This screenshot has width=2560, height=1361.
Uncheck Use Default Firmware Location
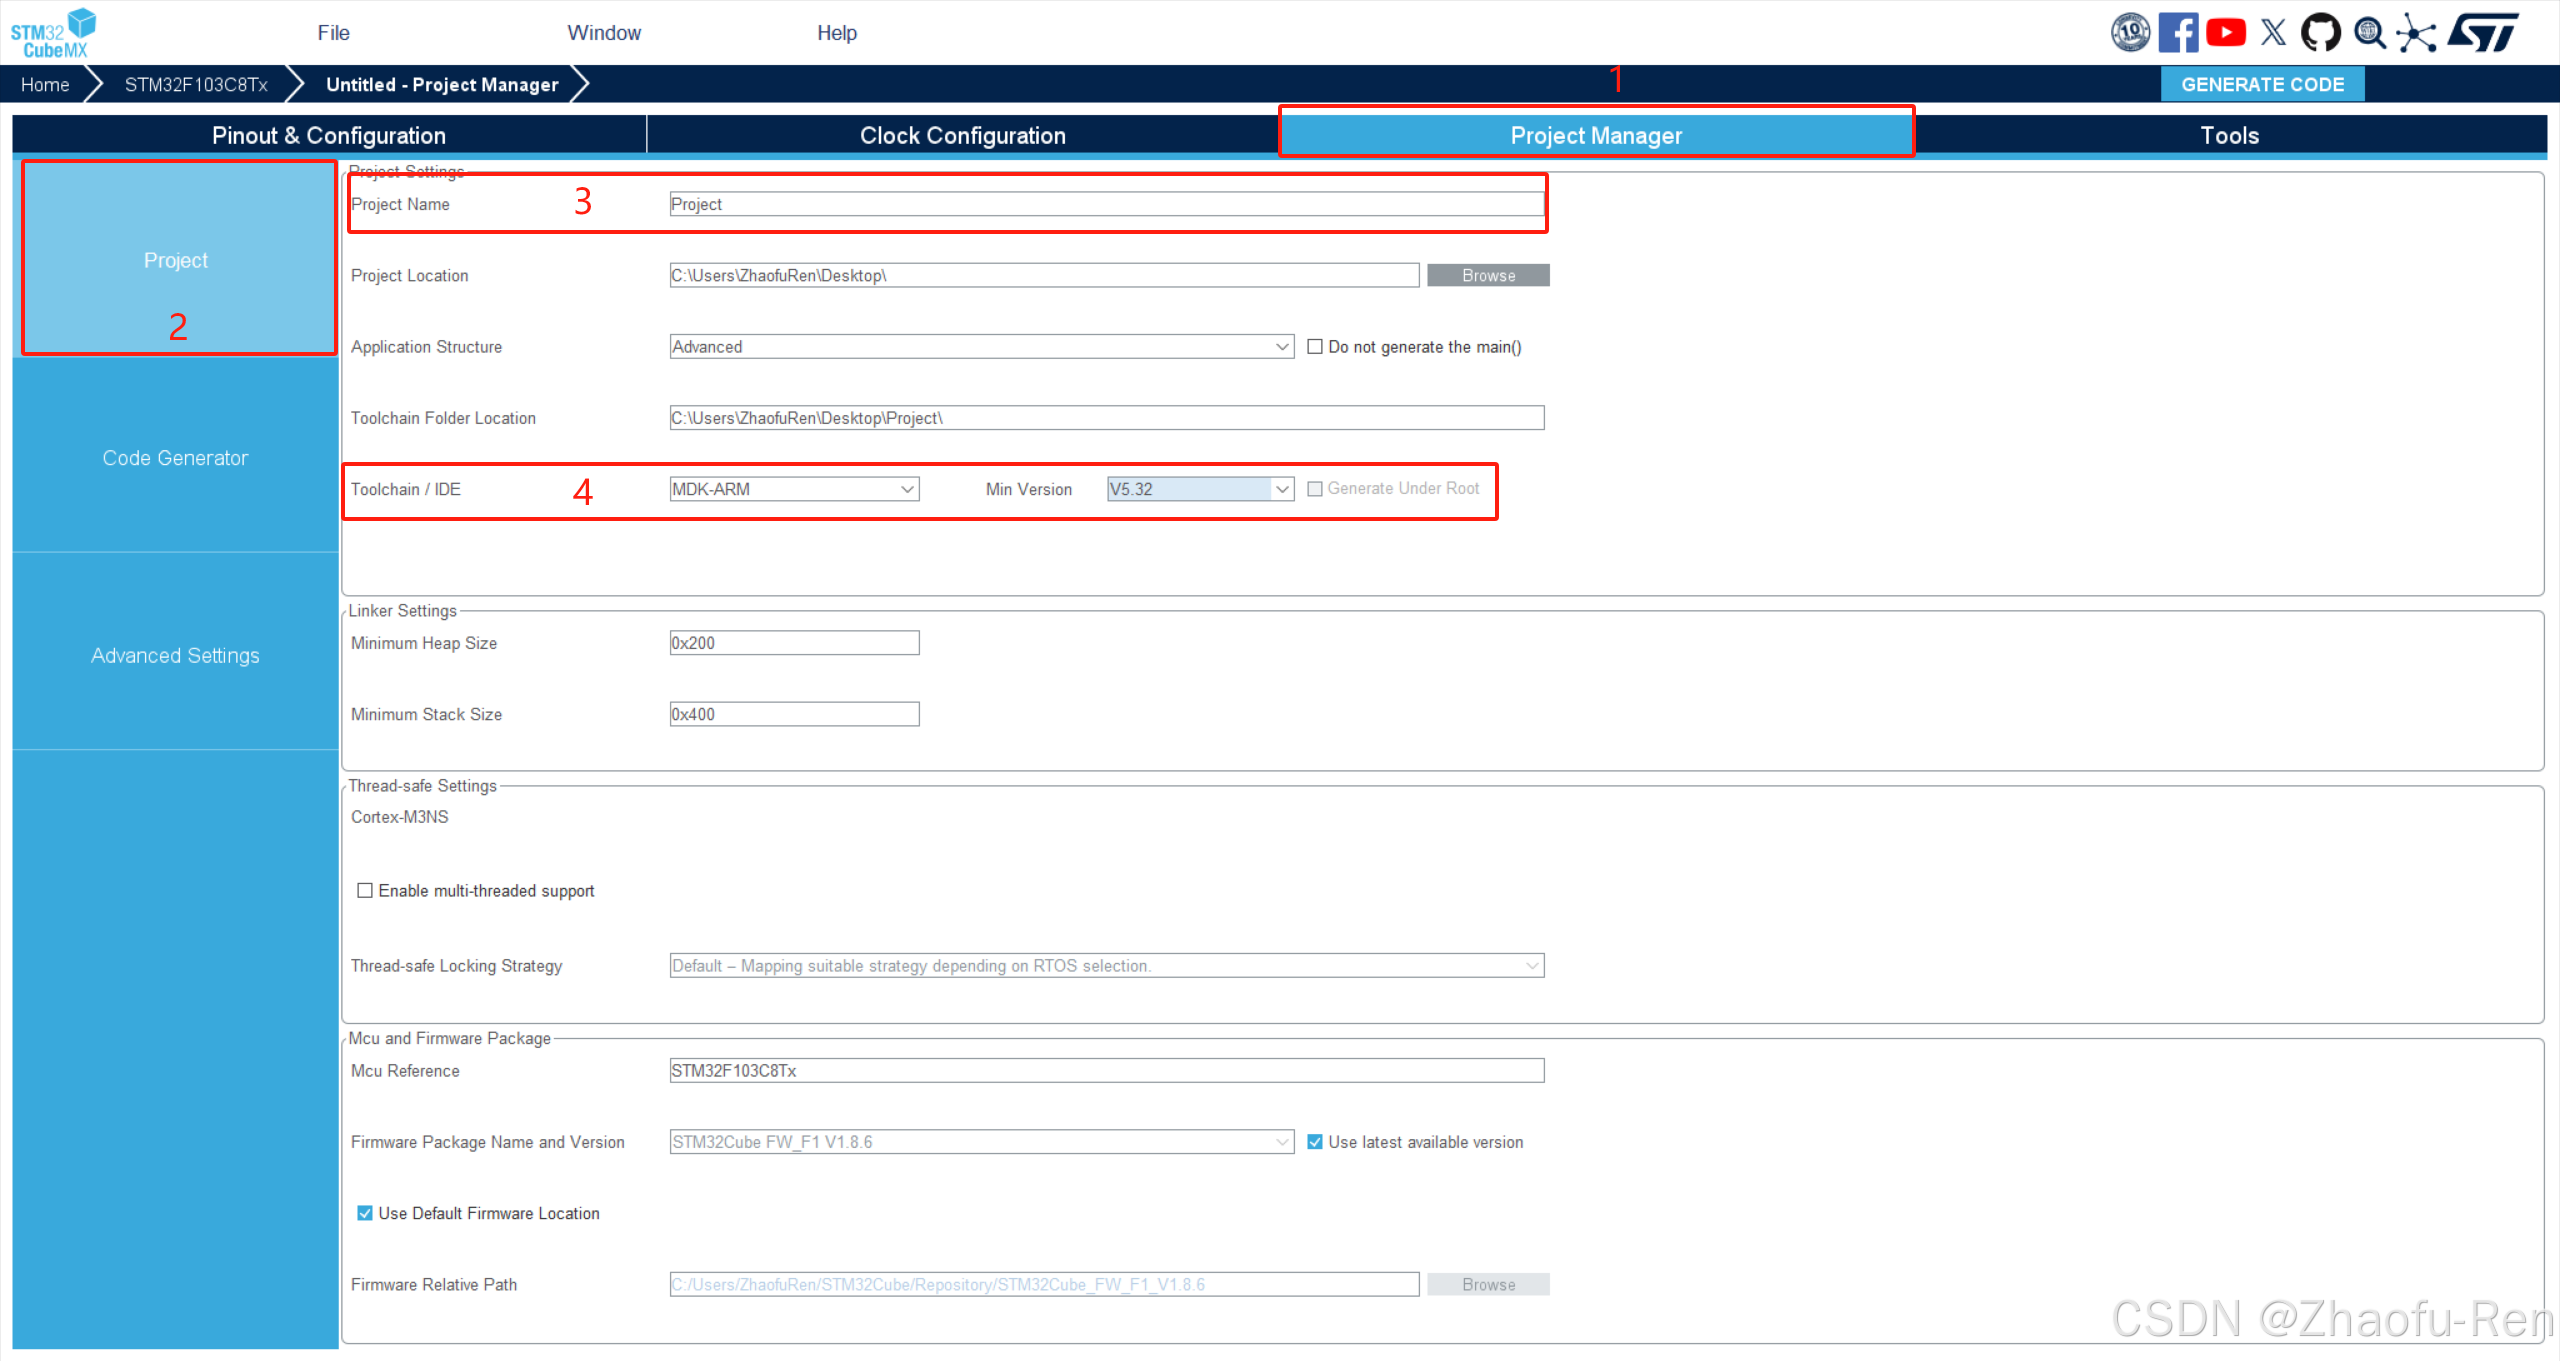pos(365,1213)
